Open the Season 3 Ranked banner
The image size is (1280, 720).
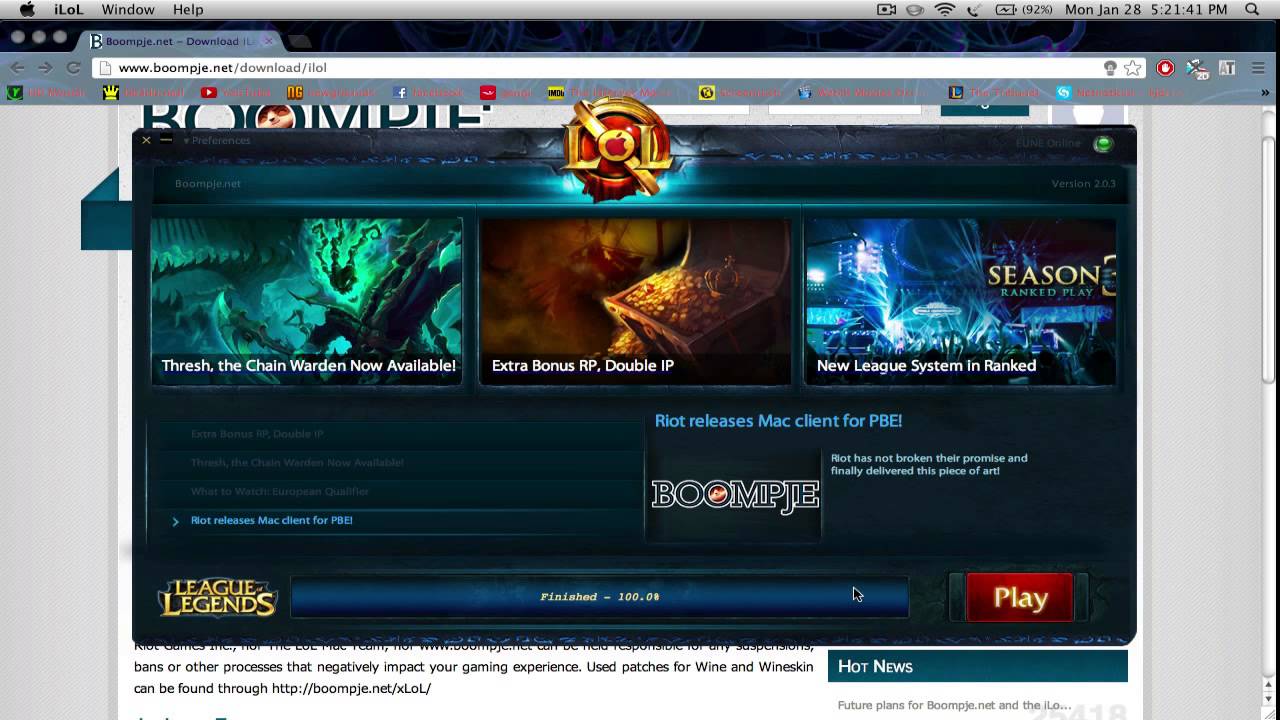pos(960,301)
